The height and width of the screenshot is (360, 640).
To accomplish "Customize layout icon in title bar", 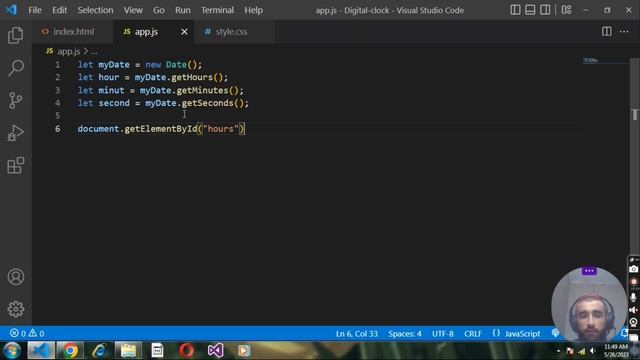I will pyautogui.click(x=566, y=10).
